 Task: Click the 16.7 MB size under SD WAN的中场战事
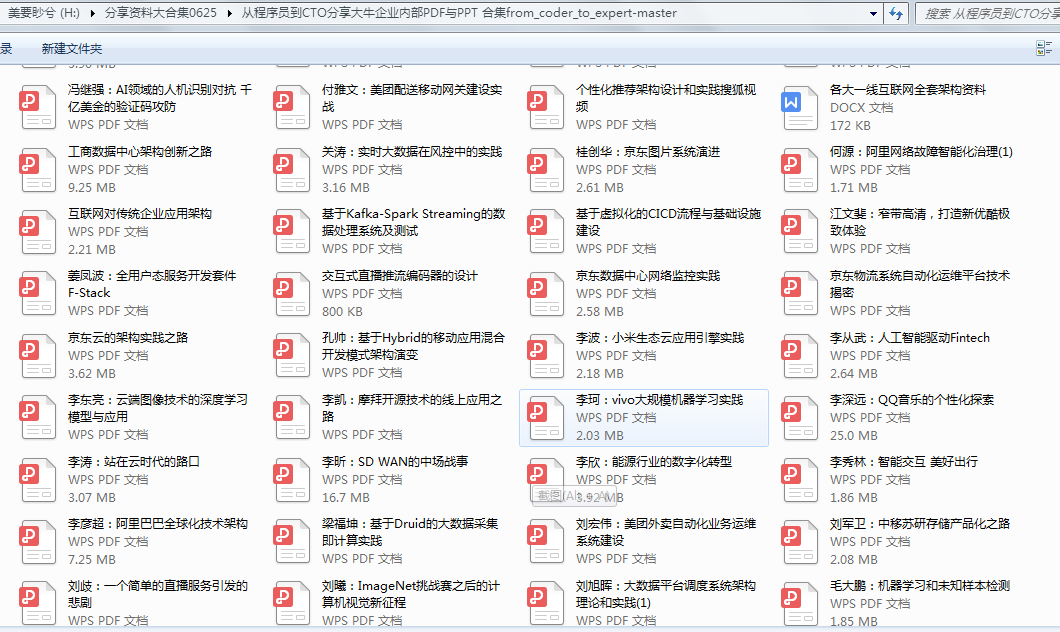pyautogui.click(x=345, y=498)
